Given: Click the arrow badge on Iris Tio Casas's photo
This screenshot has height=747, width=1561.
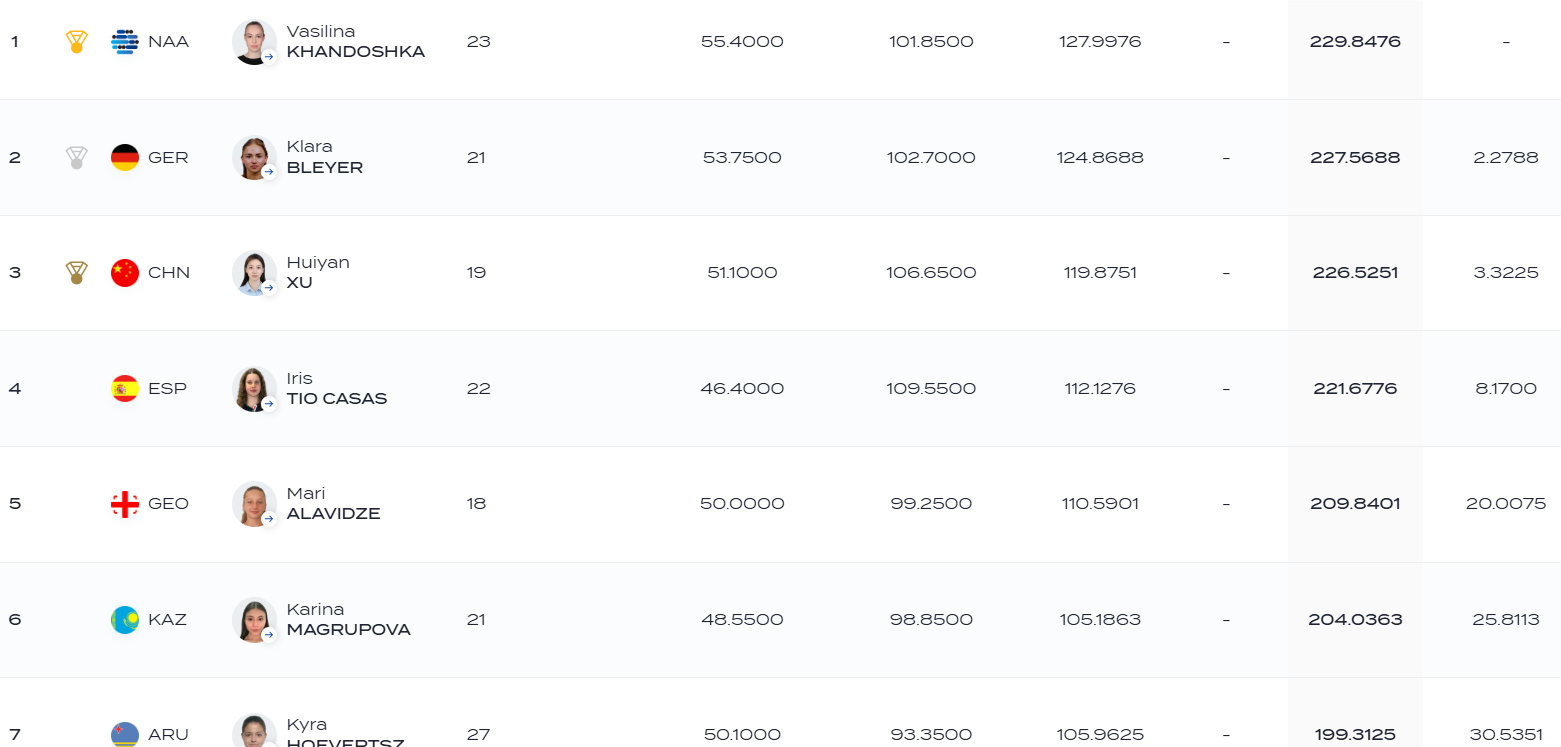Looking at the screenshot, I should click(x=269, y=404).
